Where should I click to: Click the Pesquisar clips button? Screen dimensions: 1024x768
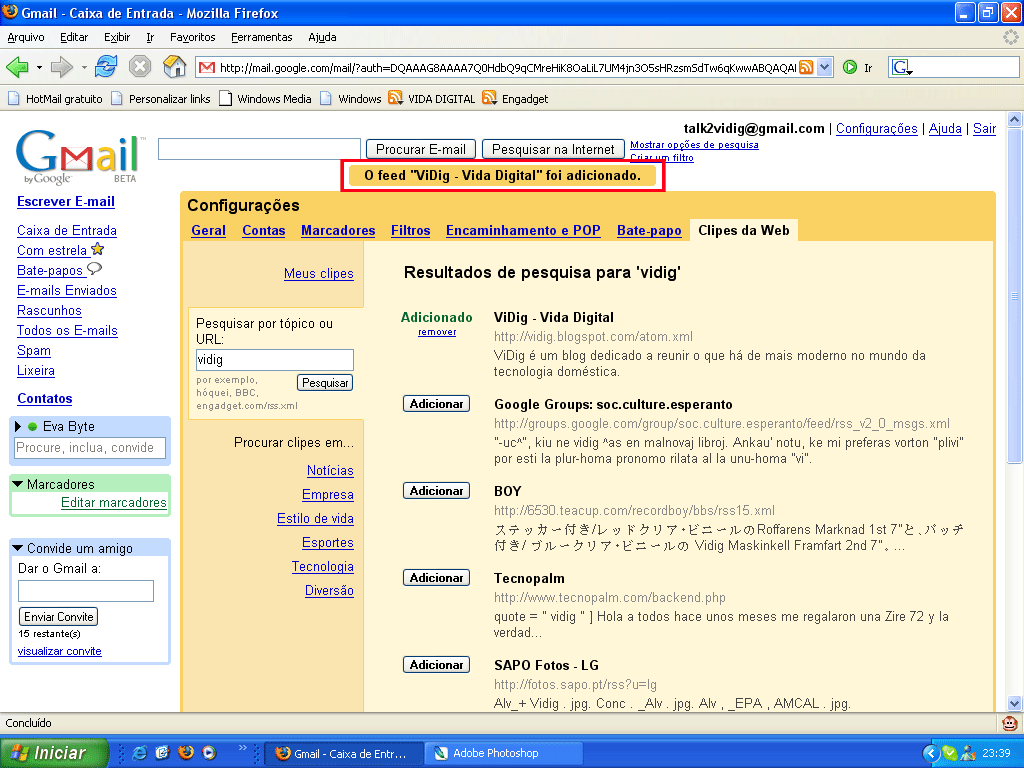coord(325,383)
